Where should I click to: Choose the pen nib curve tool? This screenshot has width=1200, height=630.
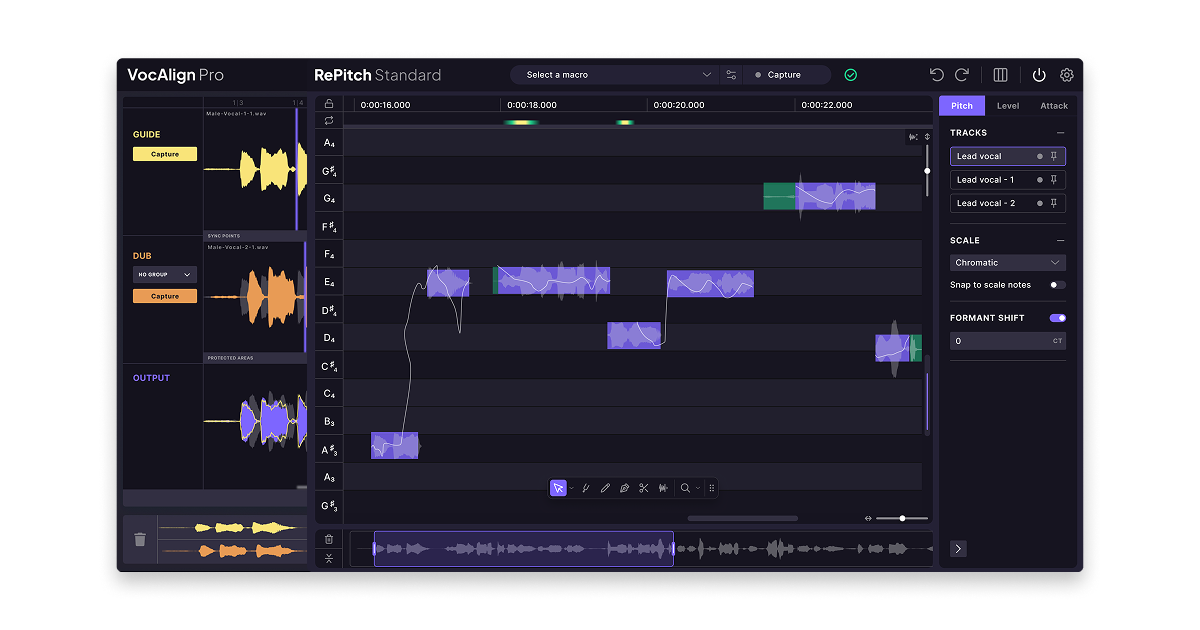624,488
